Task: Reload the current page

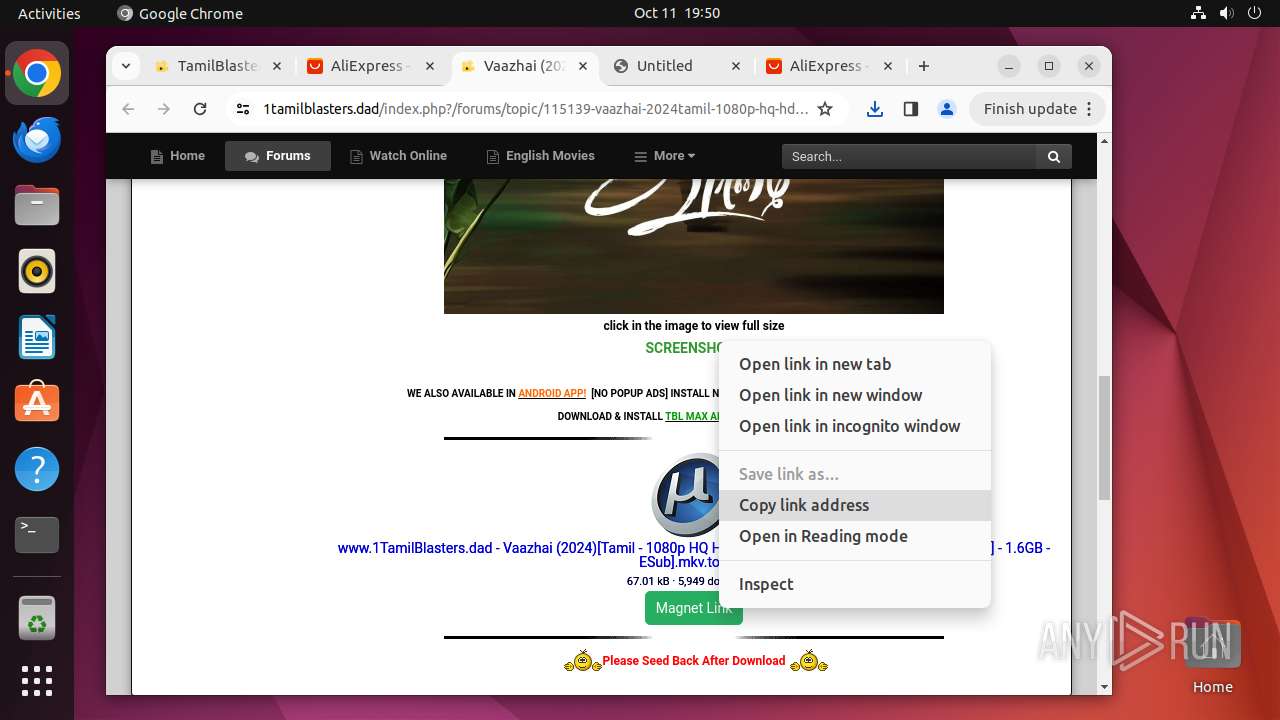Action: pyautogui.click(x=200, y=109)
